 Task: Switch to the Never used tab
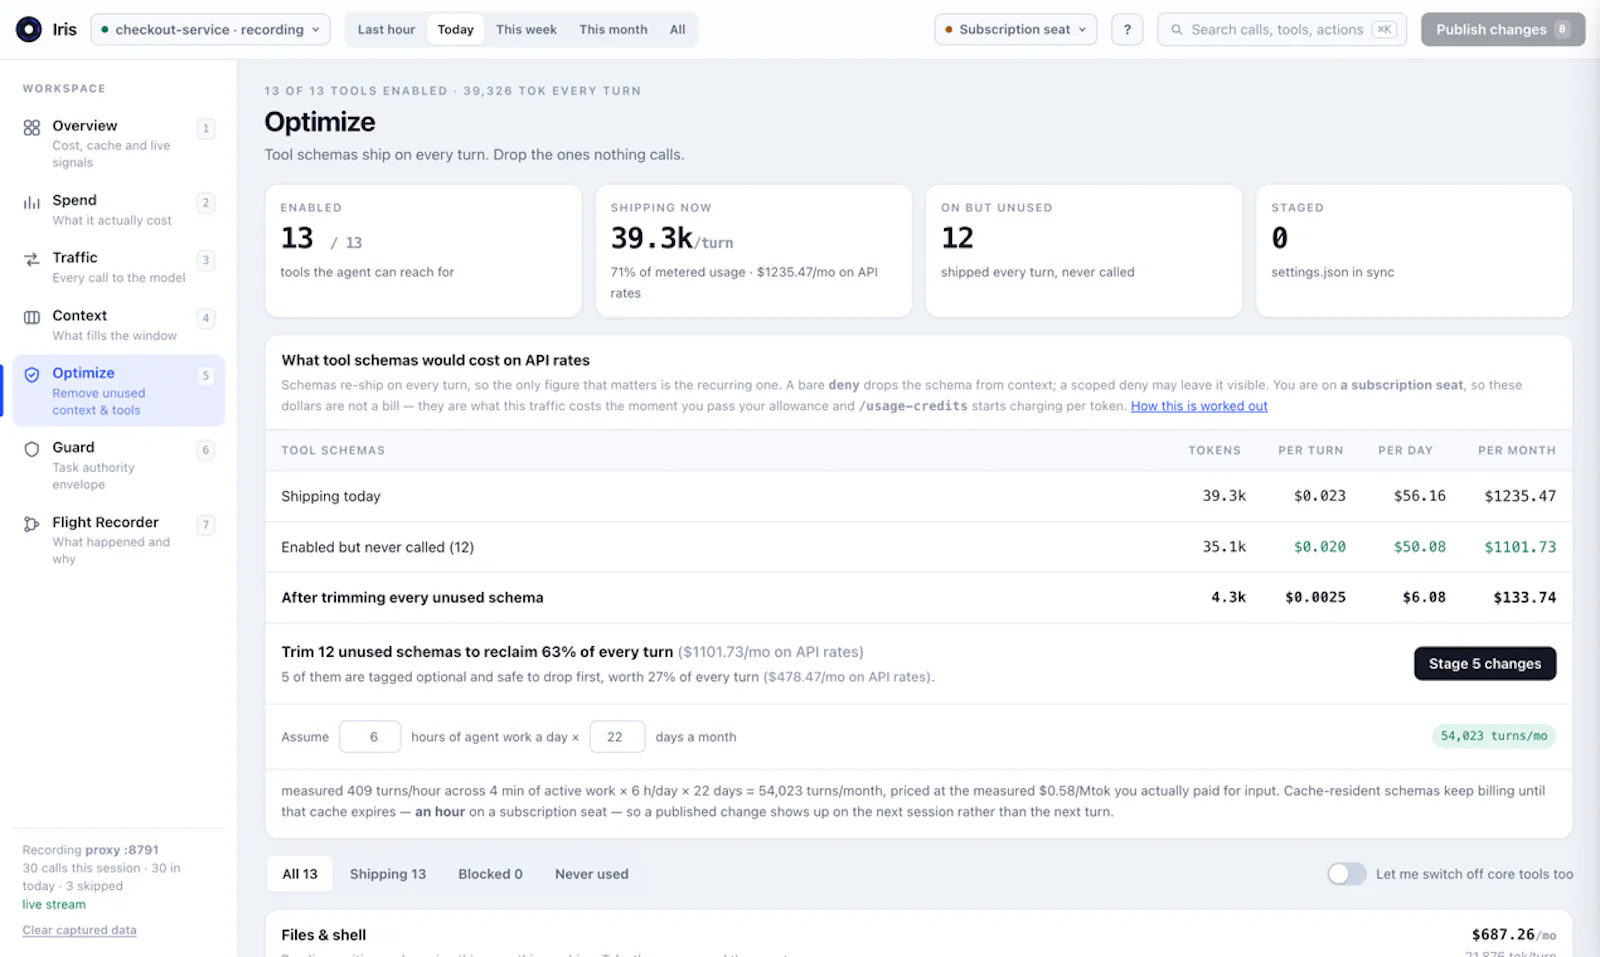coord(592,874)
